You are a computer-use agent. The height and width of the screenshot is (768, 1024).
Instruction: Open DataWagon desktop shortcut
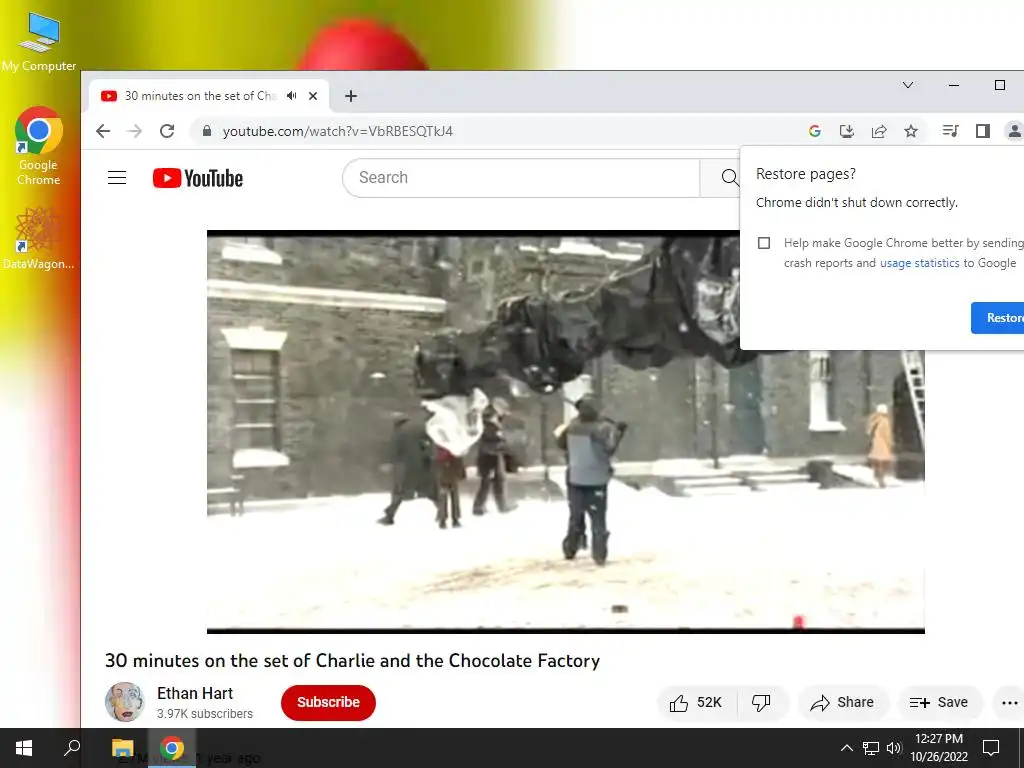[x=39, y=237]
